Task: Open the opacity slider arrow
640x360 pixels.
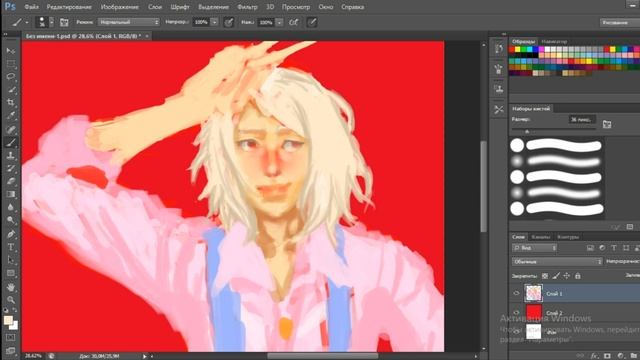Action: pyautogui.click(x=214, y=22)
